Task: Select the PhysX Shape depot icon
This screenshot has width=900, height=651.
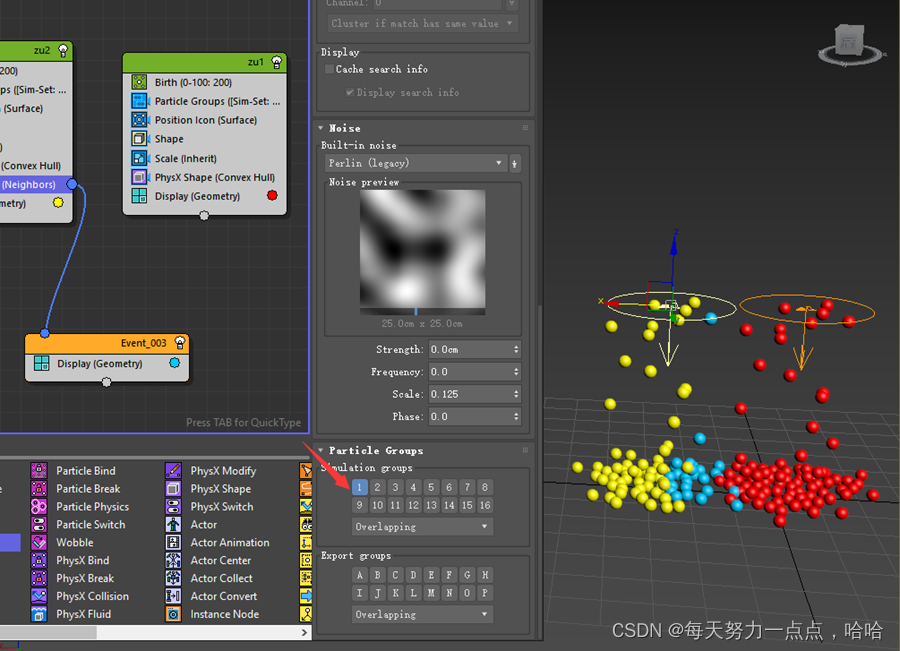Action: pyautogui.click(x=173, y=489)
